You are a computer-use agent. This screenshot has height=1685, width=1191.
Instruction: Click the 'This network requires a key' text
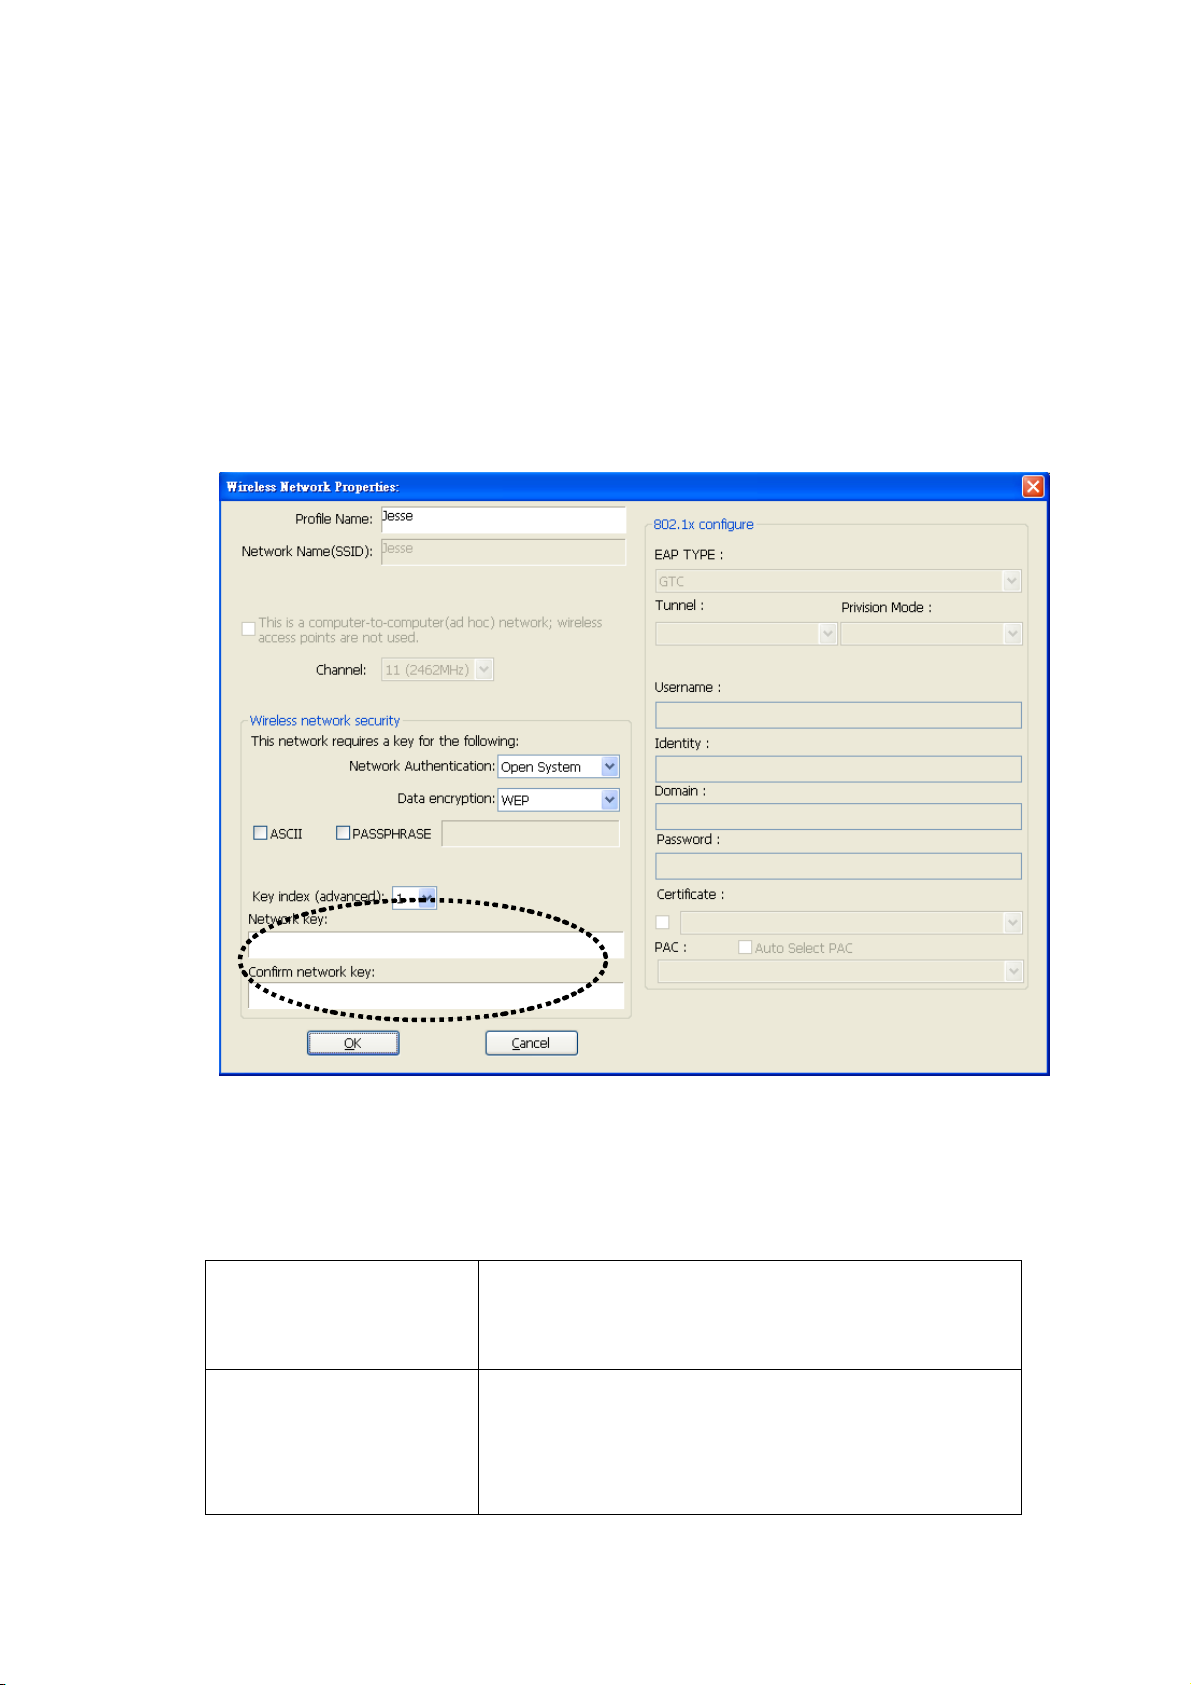385,741
